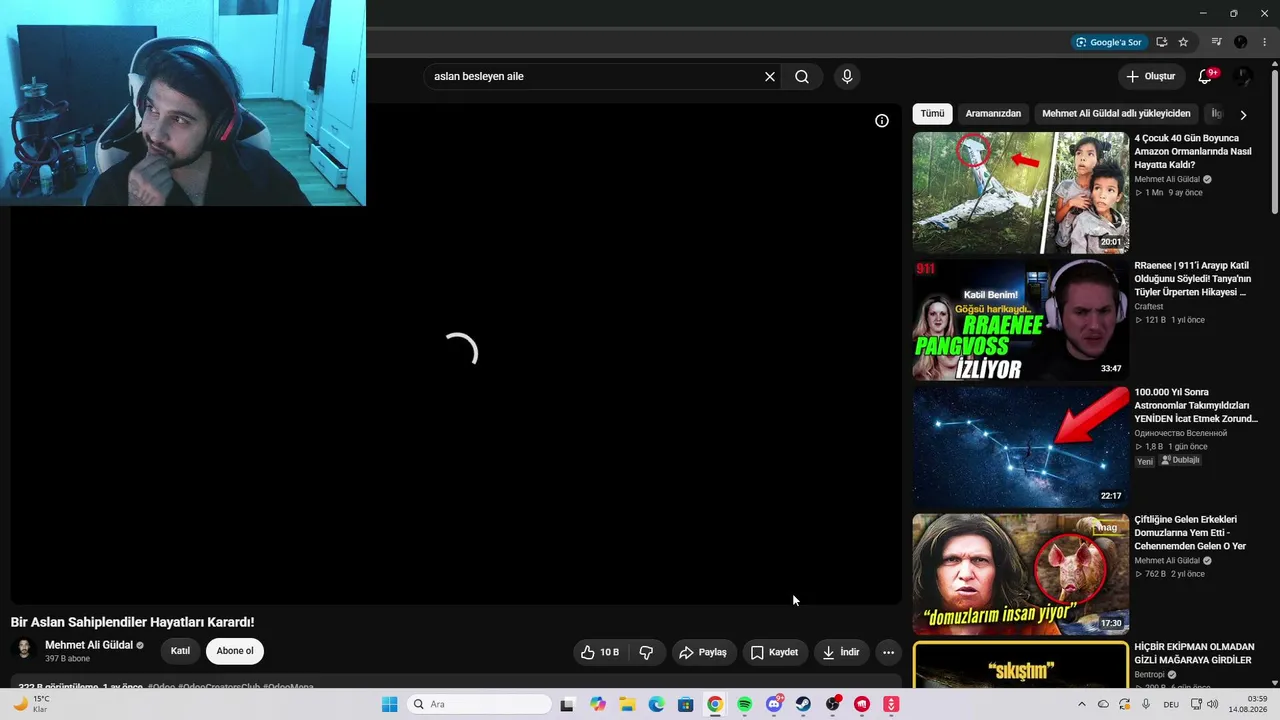The height and width of the screenshot is (720, 1280).
Task: Dislike the video with the thumbs-down button
Action: pos(646,652)
